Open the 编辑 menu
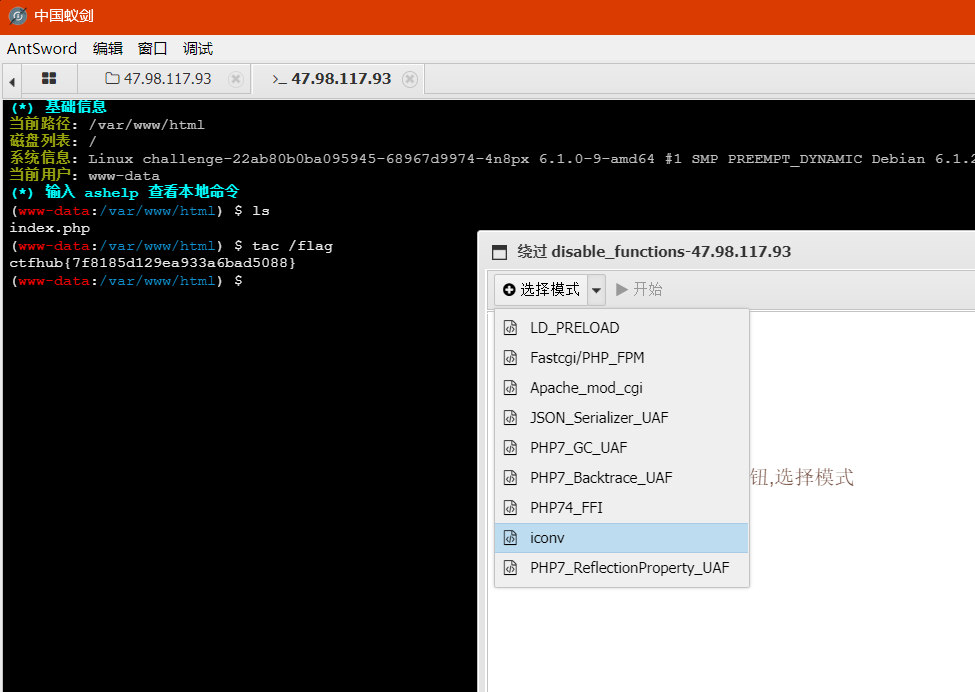975x692 pixels. click(x=108, y=48)
